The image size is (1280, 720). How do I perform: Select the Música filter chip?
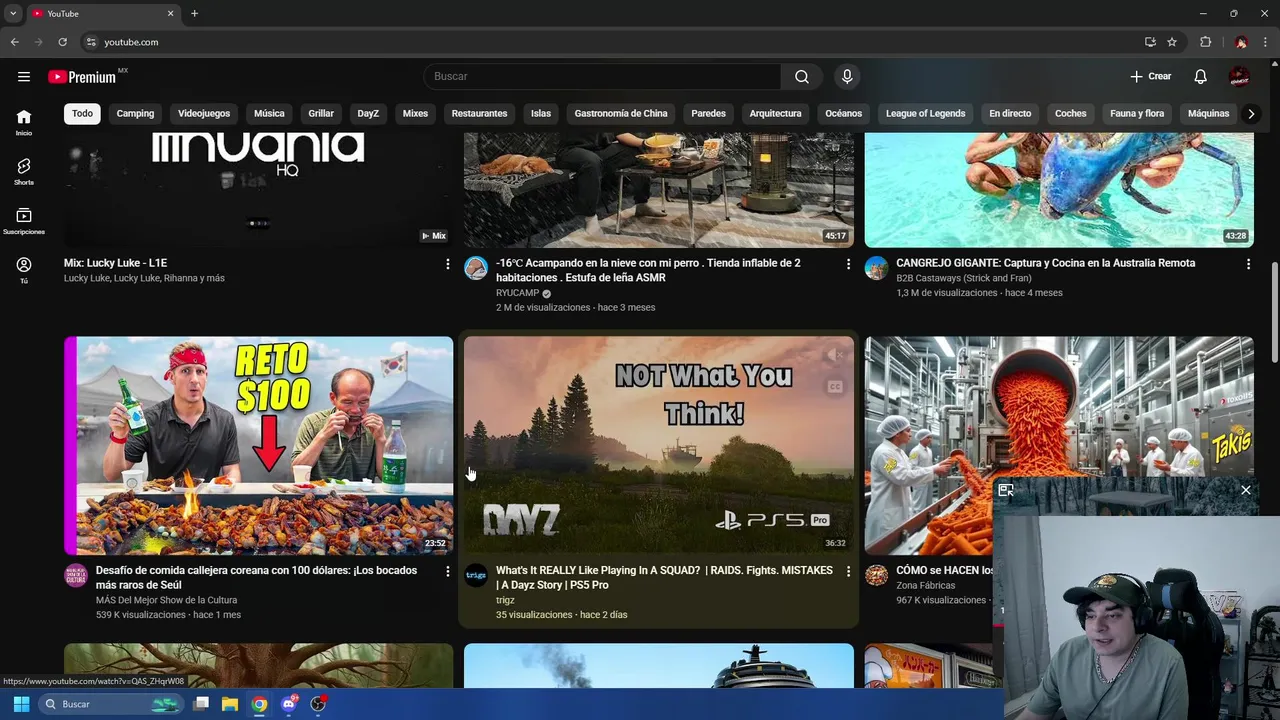click(x=269, y=113)
